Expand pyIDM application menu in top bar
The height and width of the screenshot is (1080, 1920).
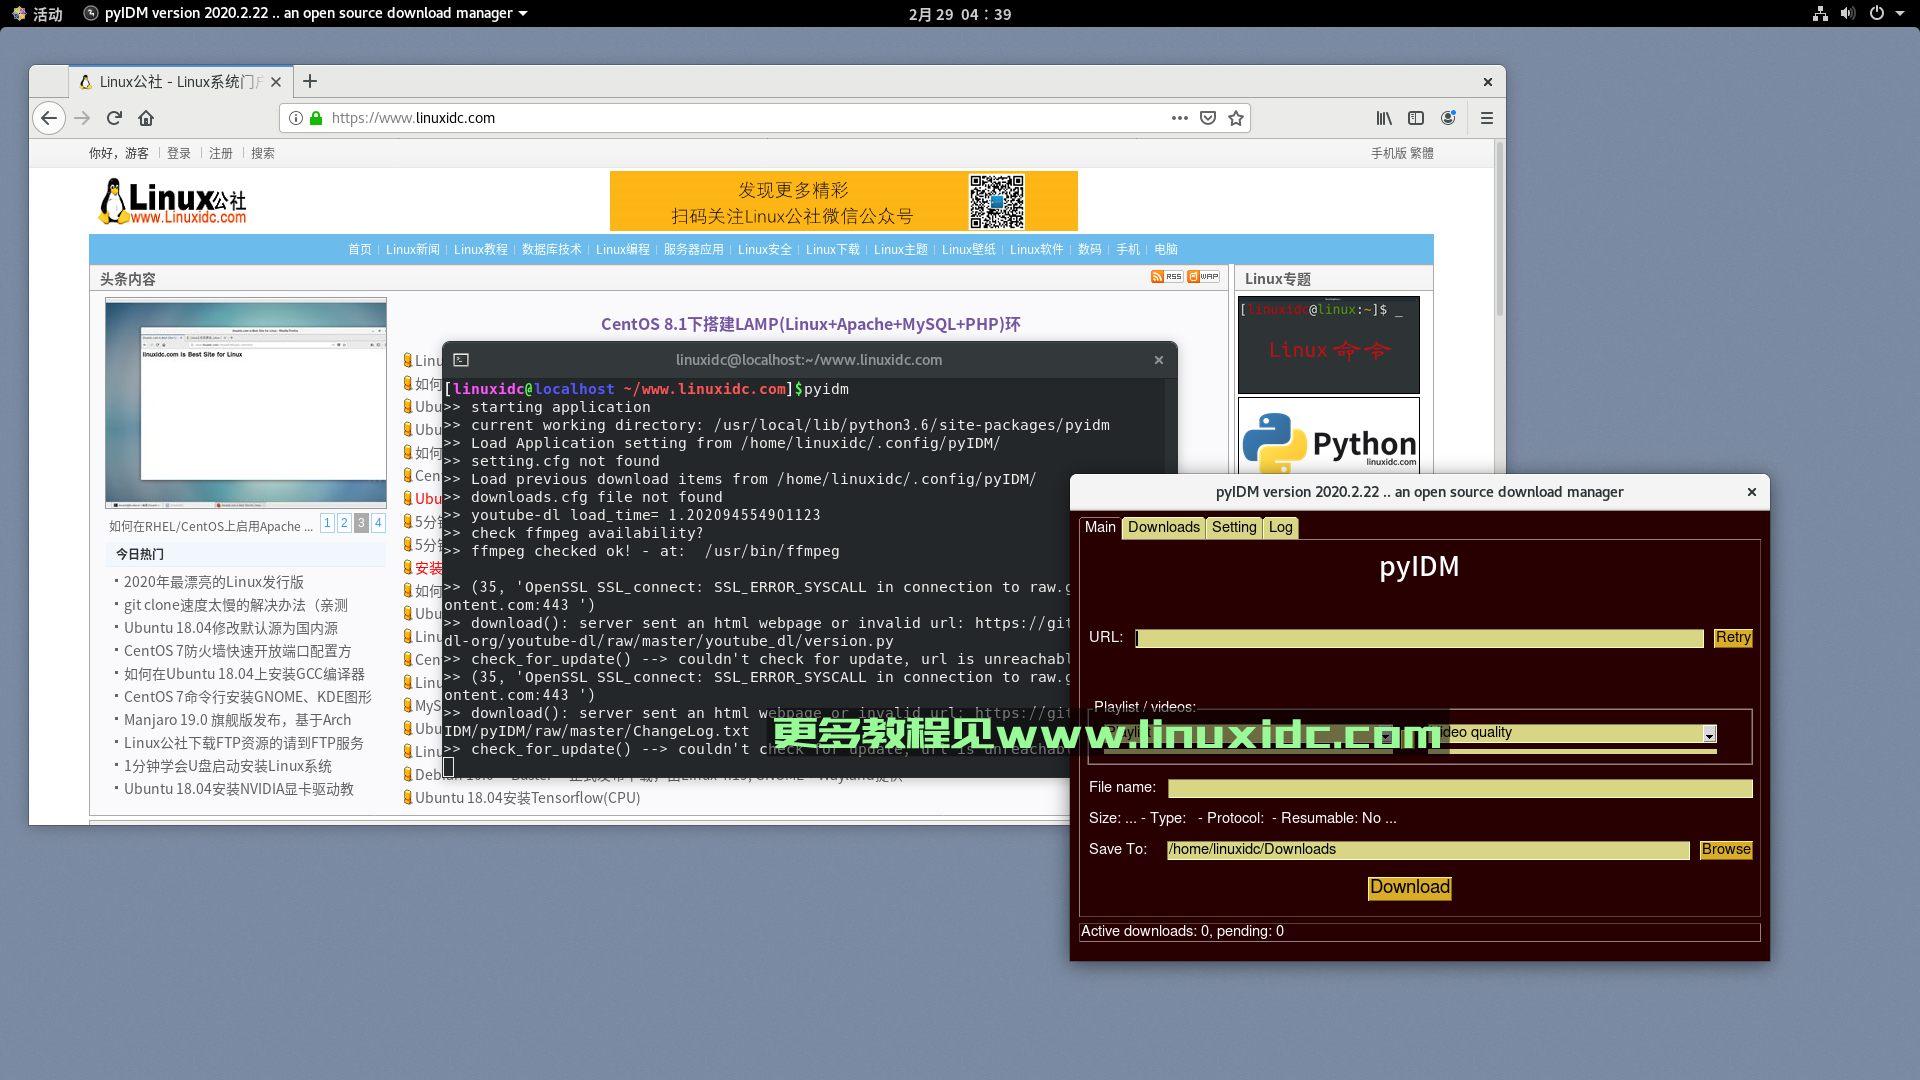coord(306,14)
